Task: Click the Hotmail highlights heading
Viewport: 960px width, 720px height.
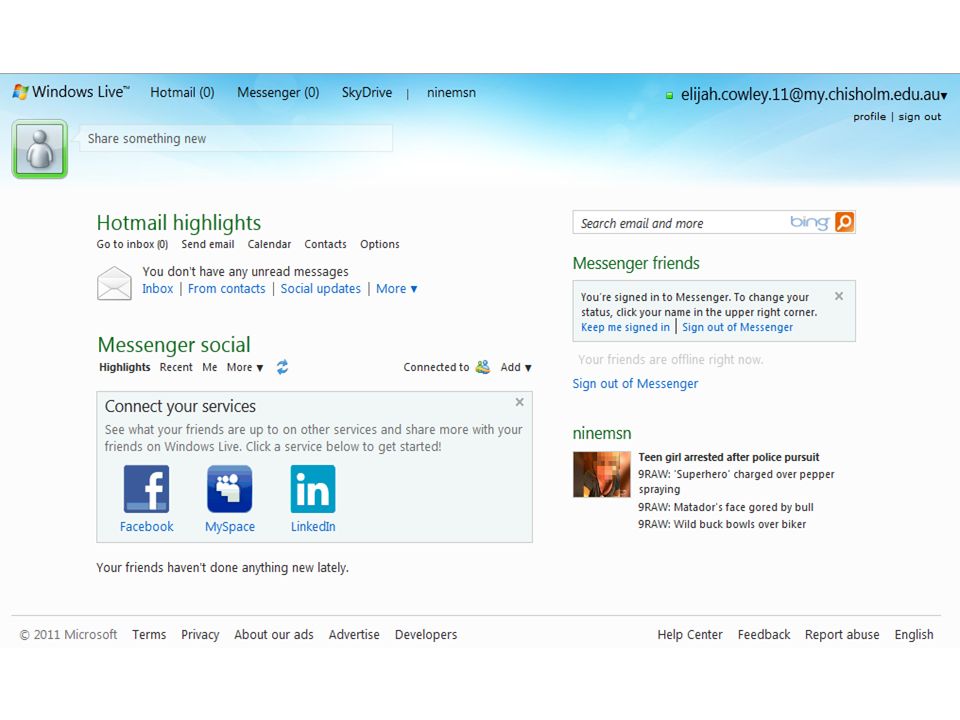Action: point(179,223)
